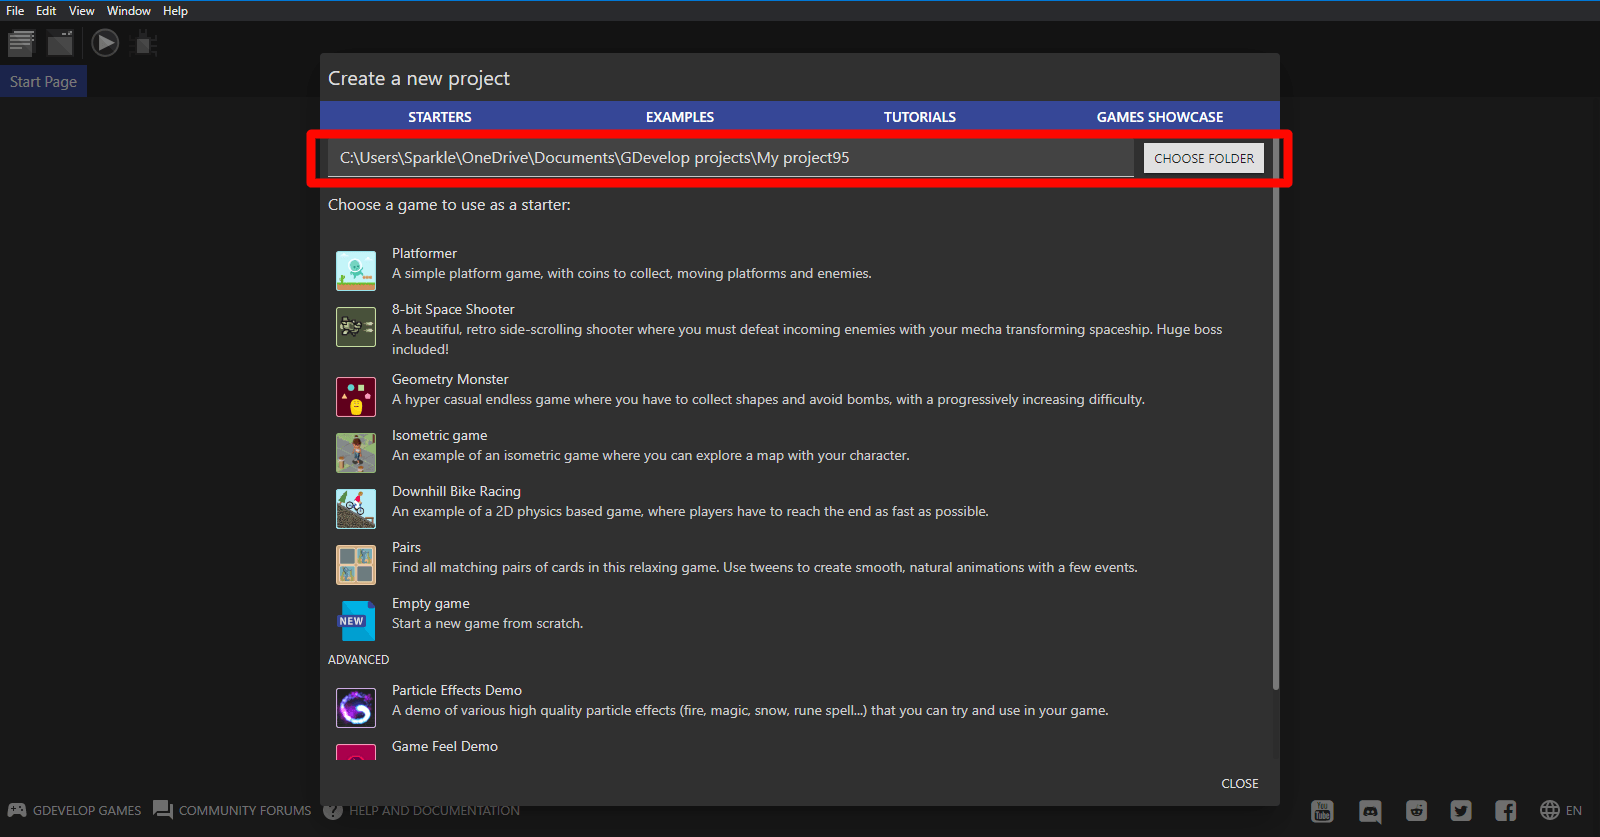Open the YouTube icon link
Image resolution: width=1600 pixels, height=837 pixels.
click(x=1322, y=811)
